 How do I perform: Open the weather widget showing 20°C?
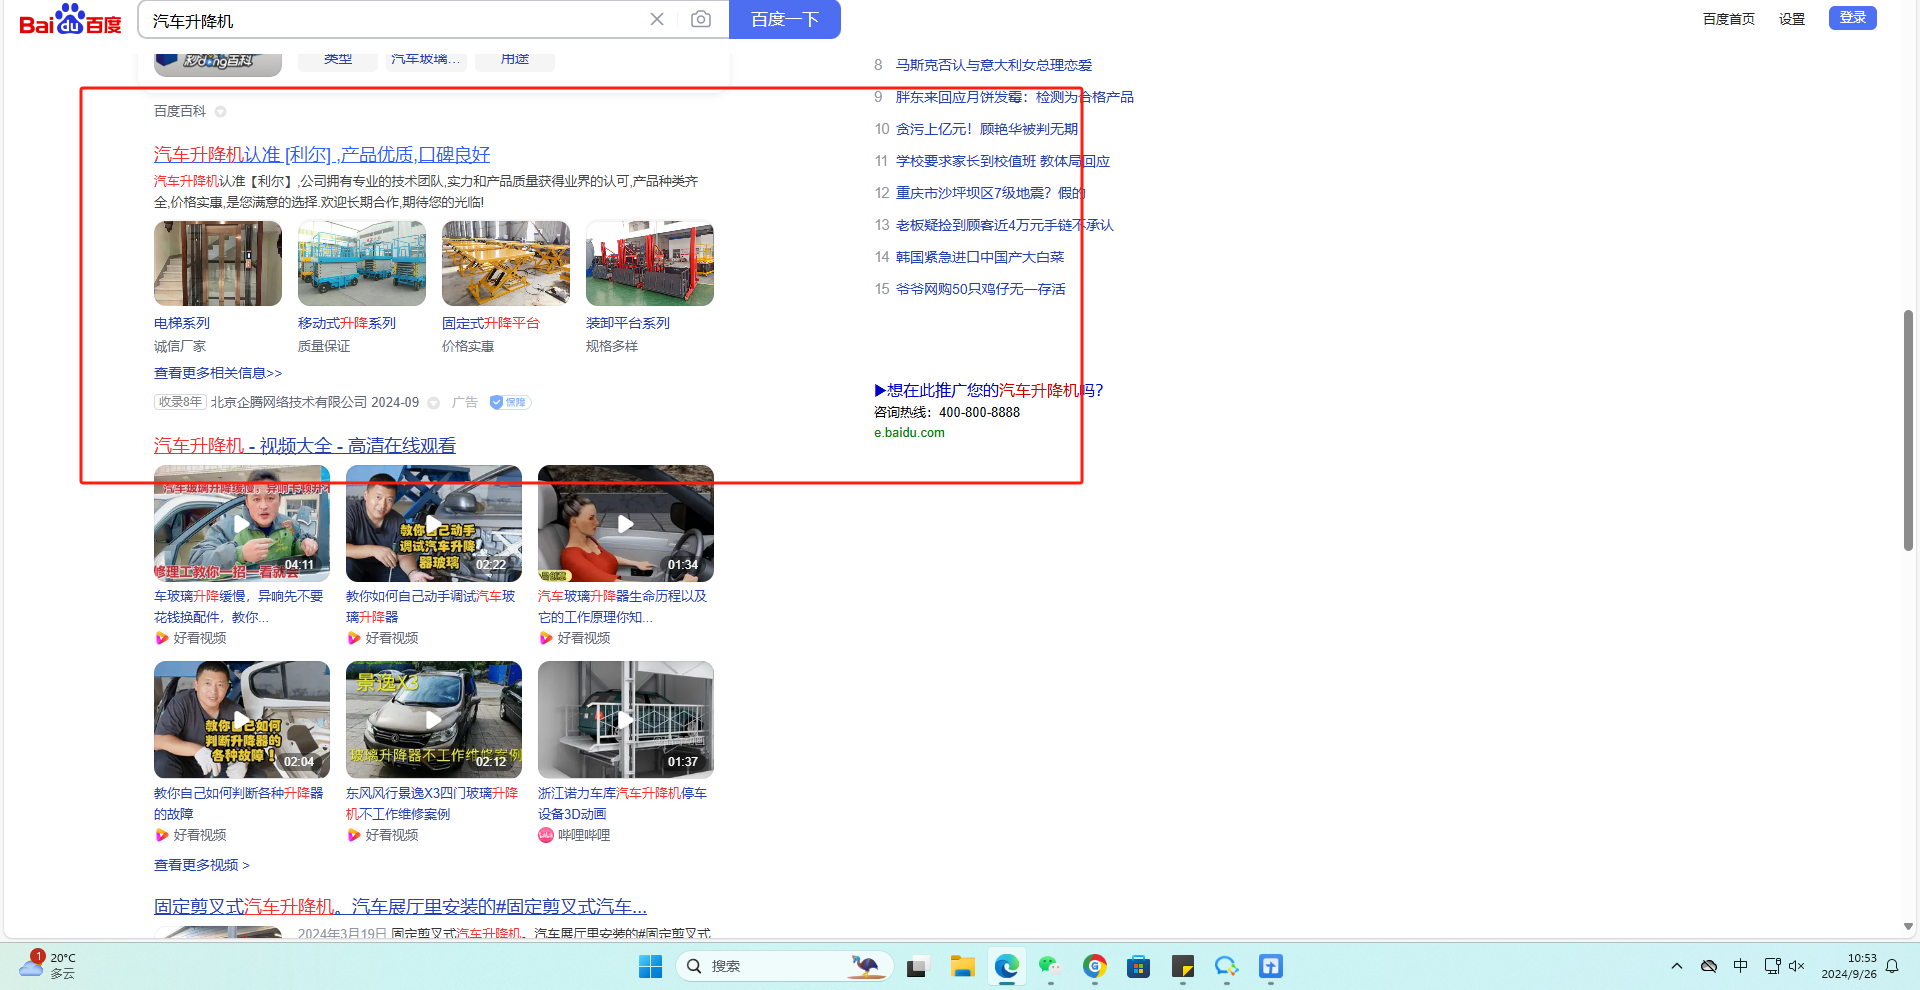click(48, 965)
